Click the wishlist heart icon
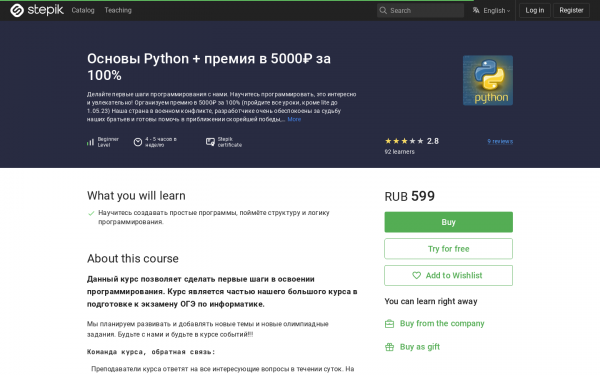The height and width of the screenshot is (375, 600). (417, 276)
